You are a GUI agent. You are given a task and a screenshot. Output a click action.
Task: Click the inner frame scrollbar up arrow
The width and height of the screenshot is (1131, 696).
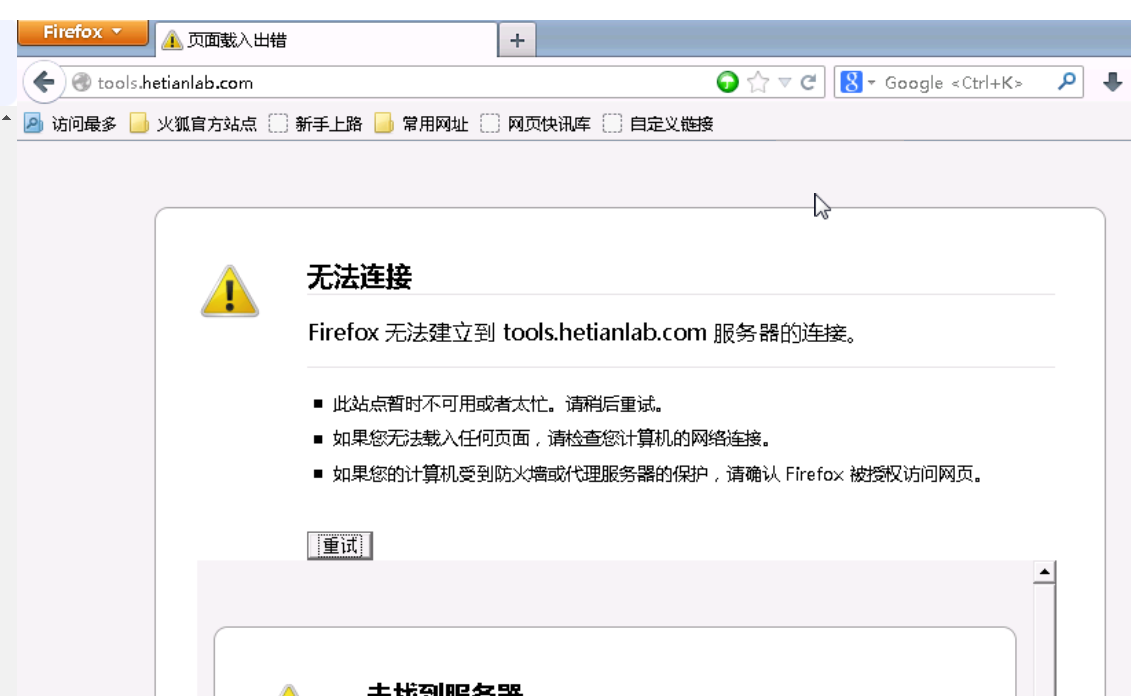(1044, 572)
